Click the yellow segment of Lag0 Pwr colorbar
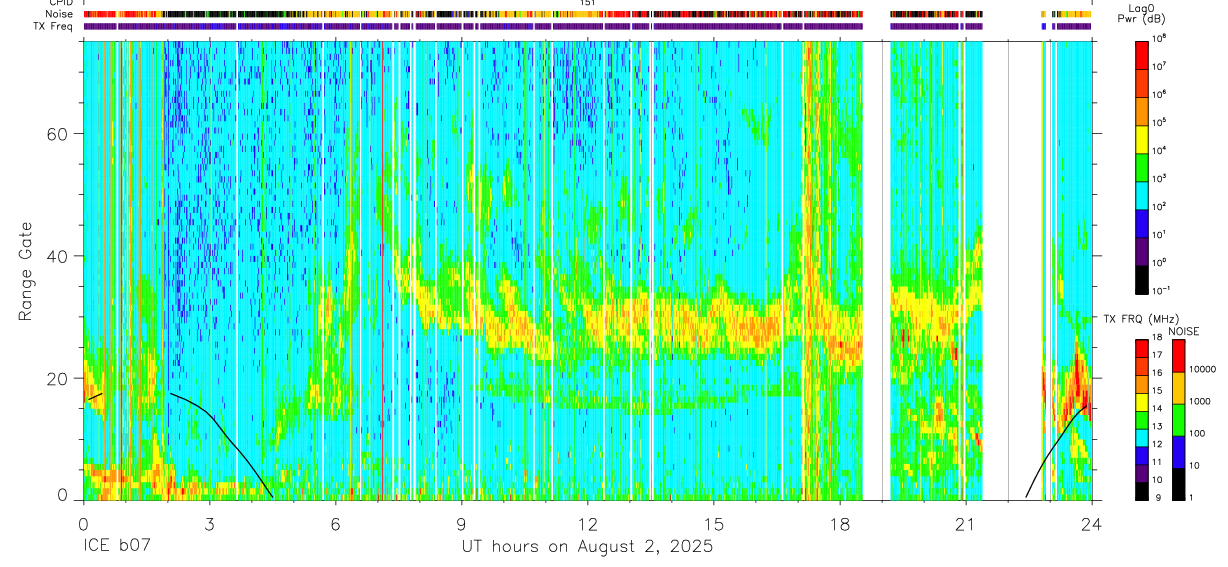This screenshot has width=1228, height=567. tap(1142, 139)
